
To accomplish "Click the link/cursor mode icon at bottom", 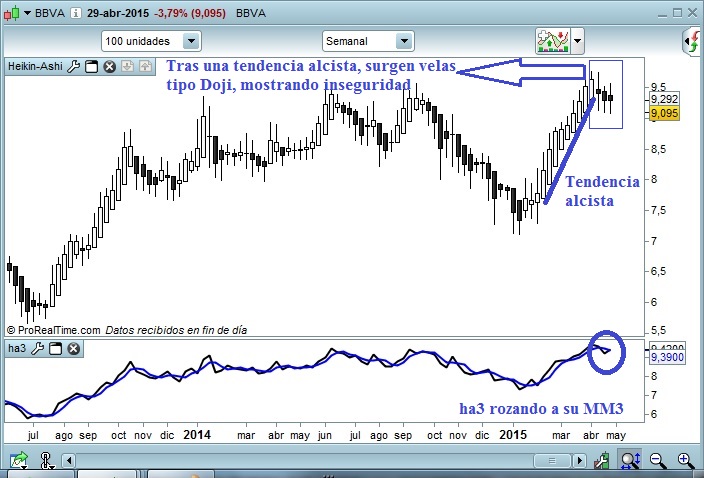I will pos(46,460).
